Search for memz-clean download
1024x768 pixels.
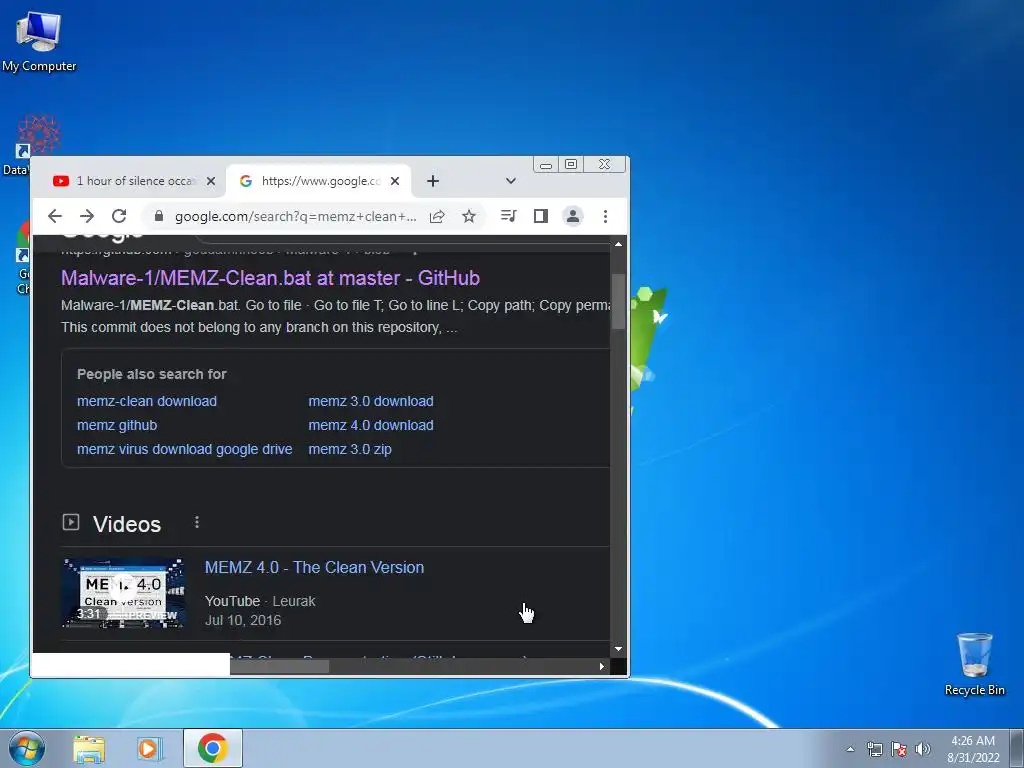click(x=147, y=401)
